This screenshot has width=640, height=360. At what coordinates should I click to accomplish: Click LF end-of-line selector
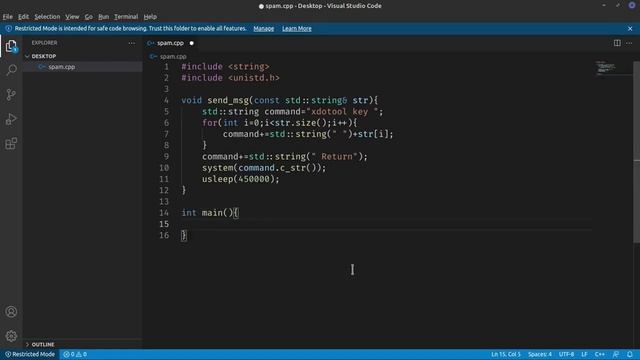coord(584,354)
